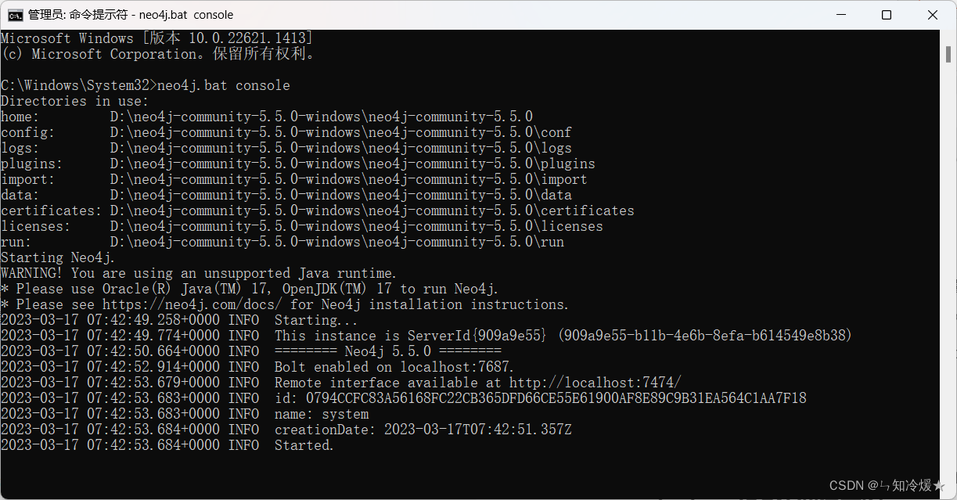Click the 'Bolt enabled on localhost:7687' log line
The image size is (957, 500).
point(394,368)
